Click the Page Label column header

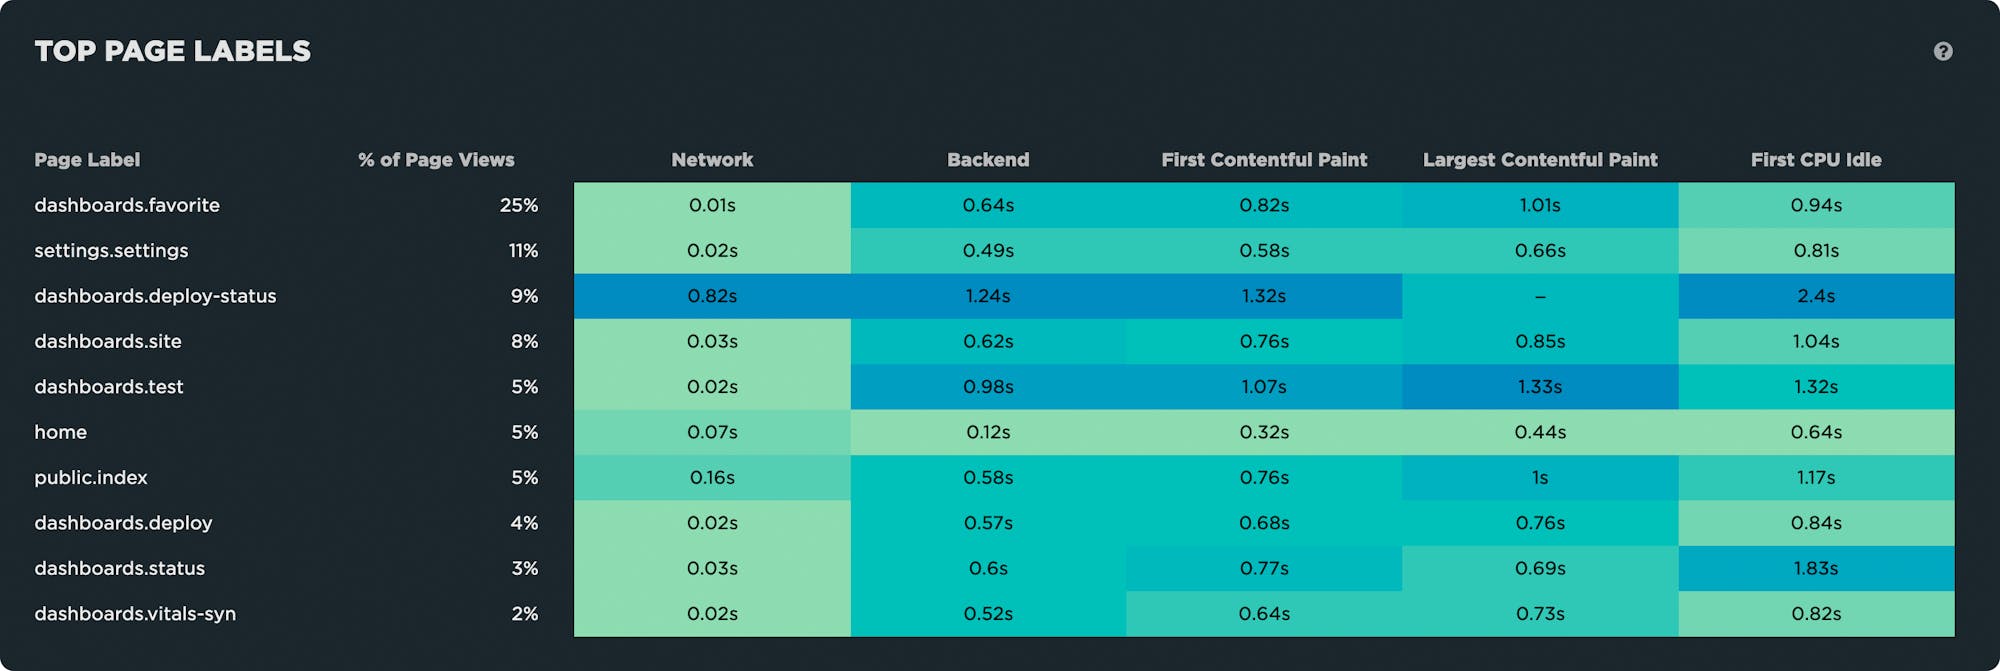tap(87, 160)
